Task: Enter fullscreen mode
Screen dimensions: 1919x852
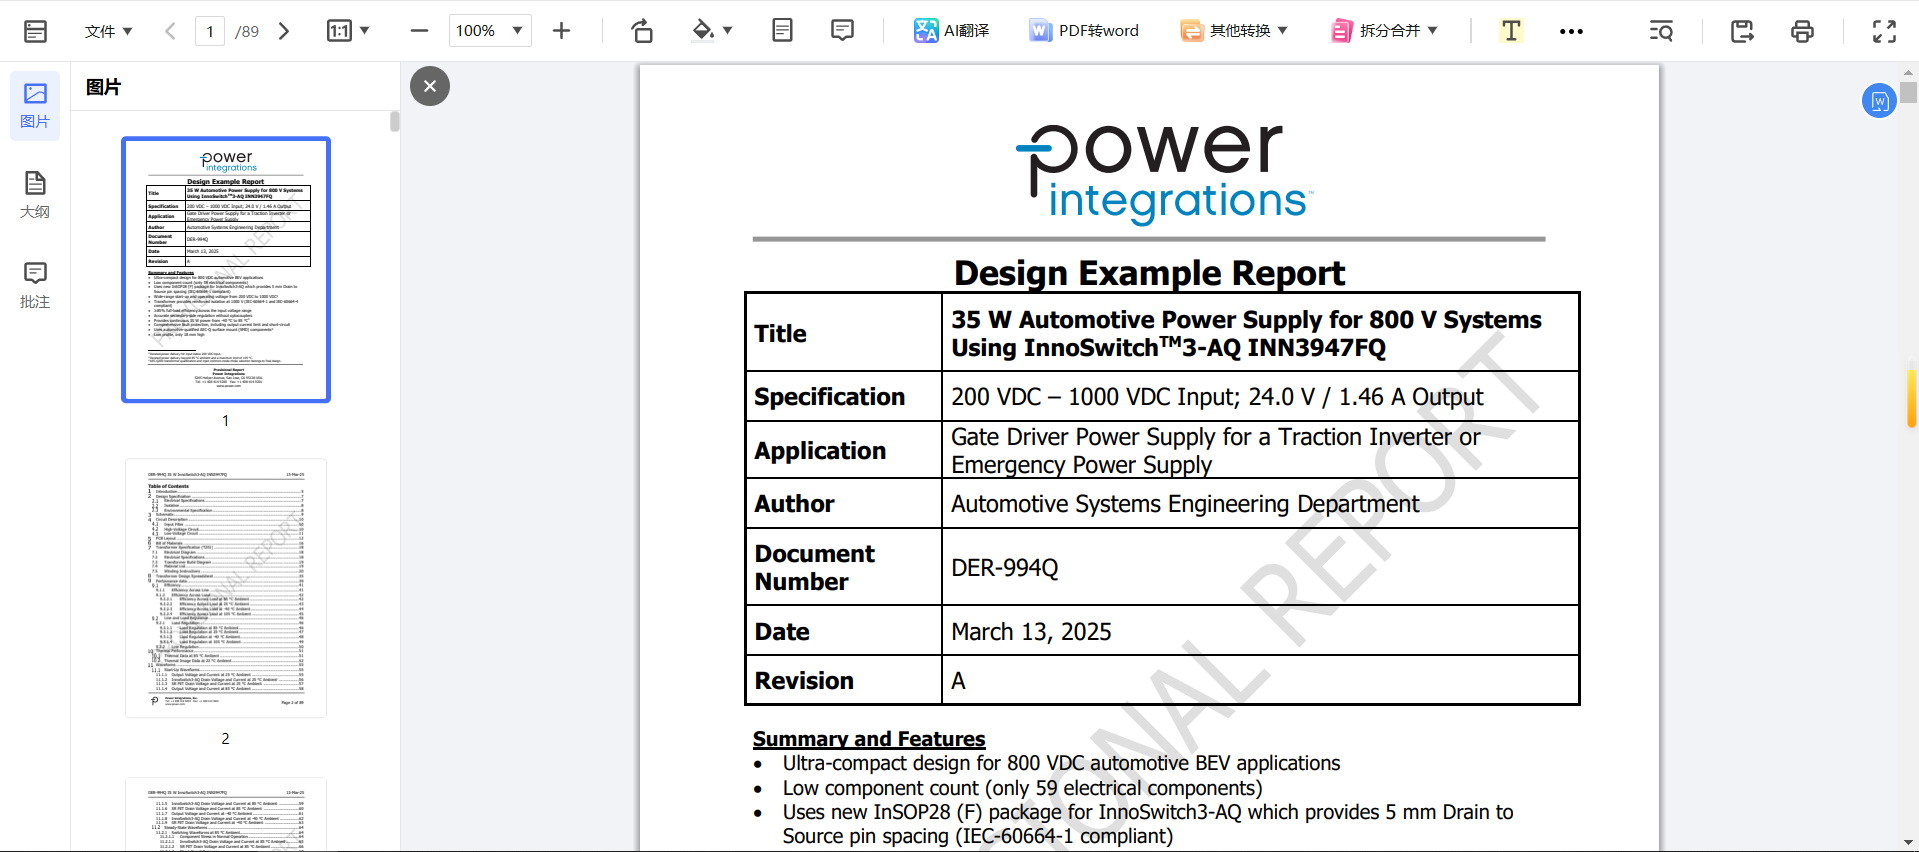Action: pos(1884,31)
